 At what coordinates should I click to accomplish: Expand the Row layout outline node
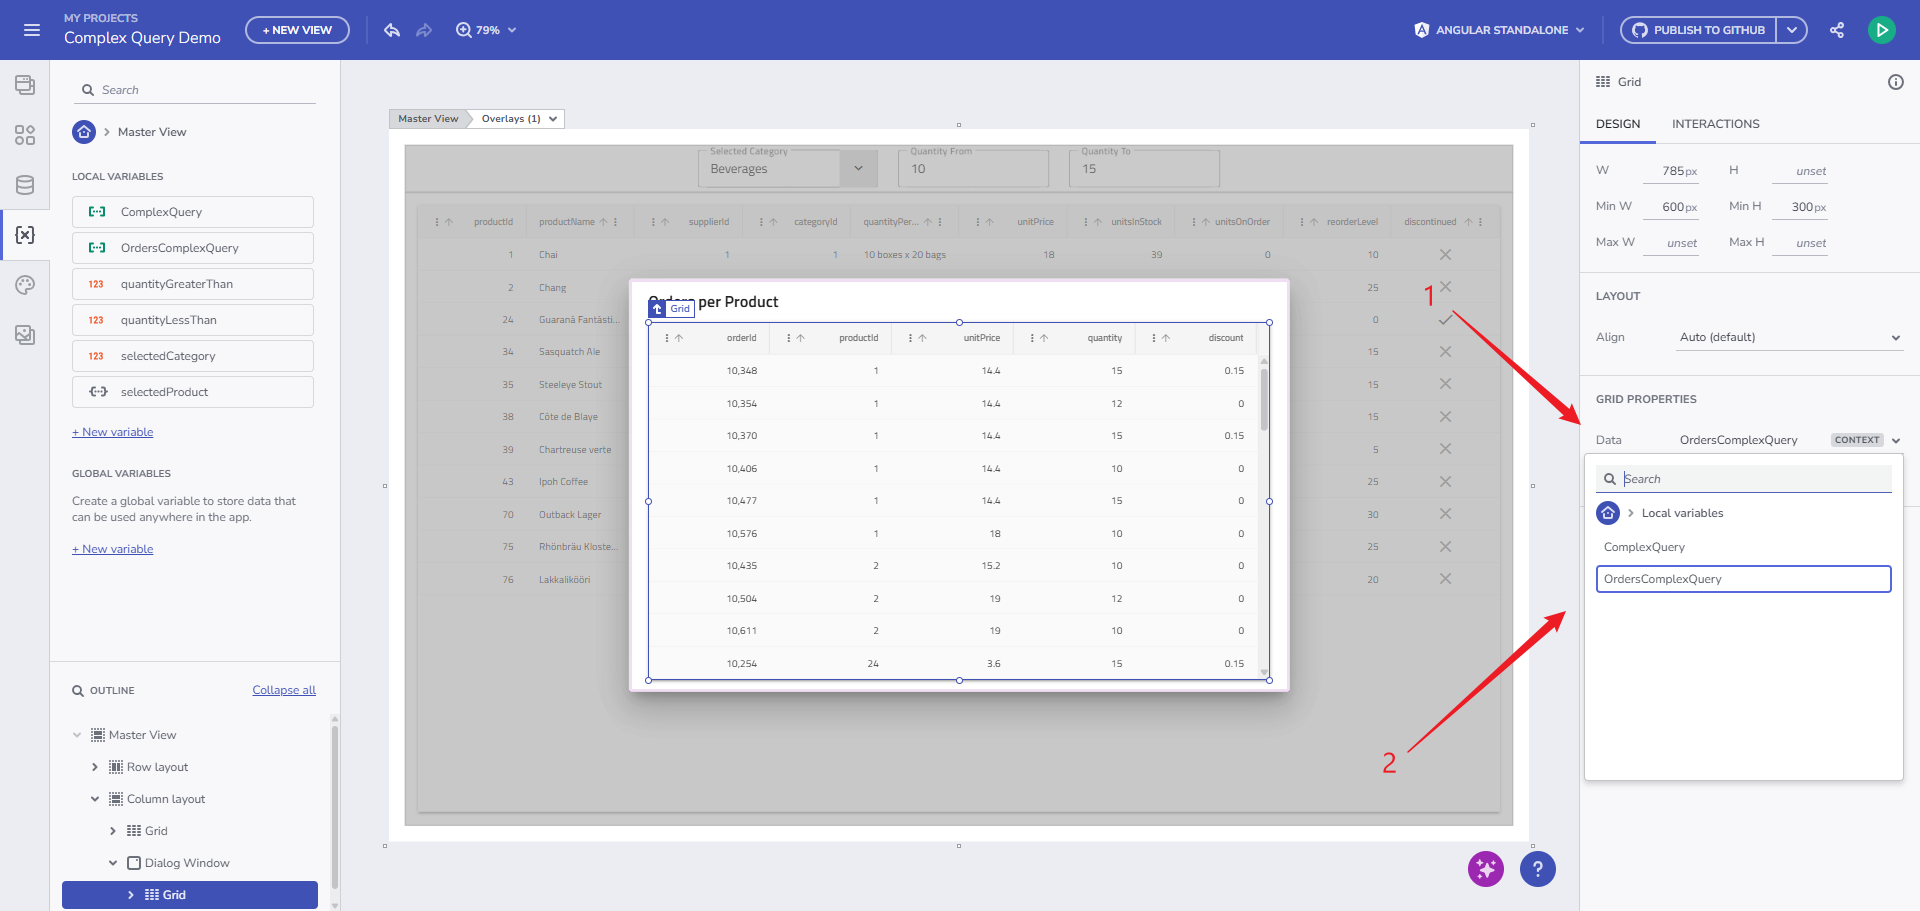(x=95, y=767)
